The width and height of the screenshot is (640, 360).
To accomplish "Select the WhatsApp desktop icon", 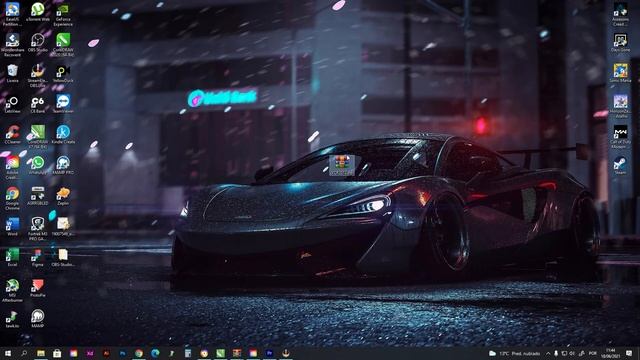I will 38,165.
